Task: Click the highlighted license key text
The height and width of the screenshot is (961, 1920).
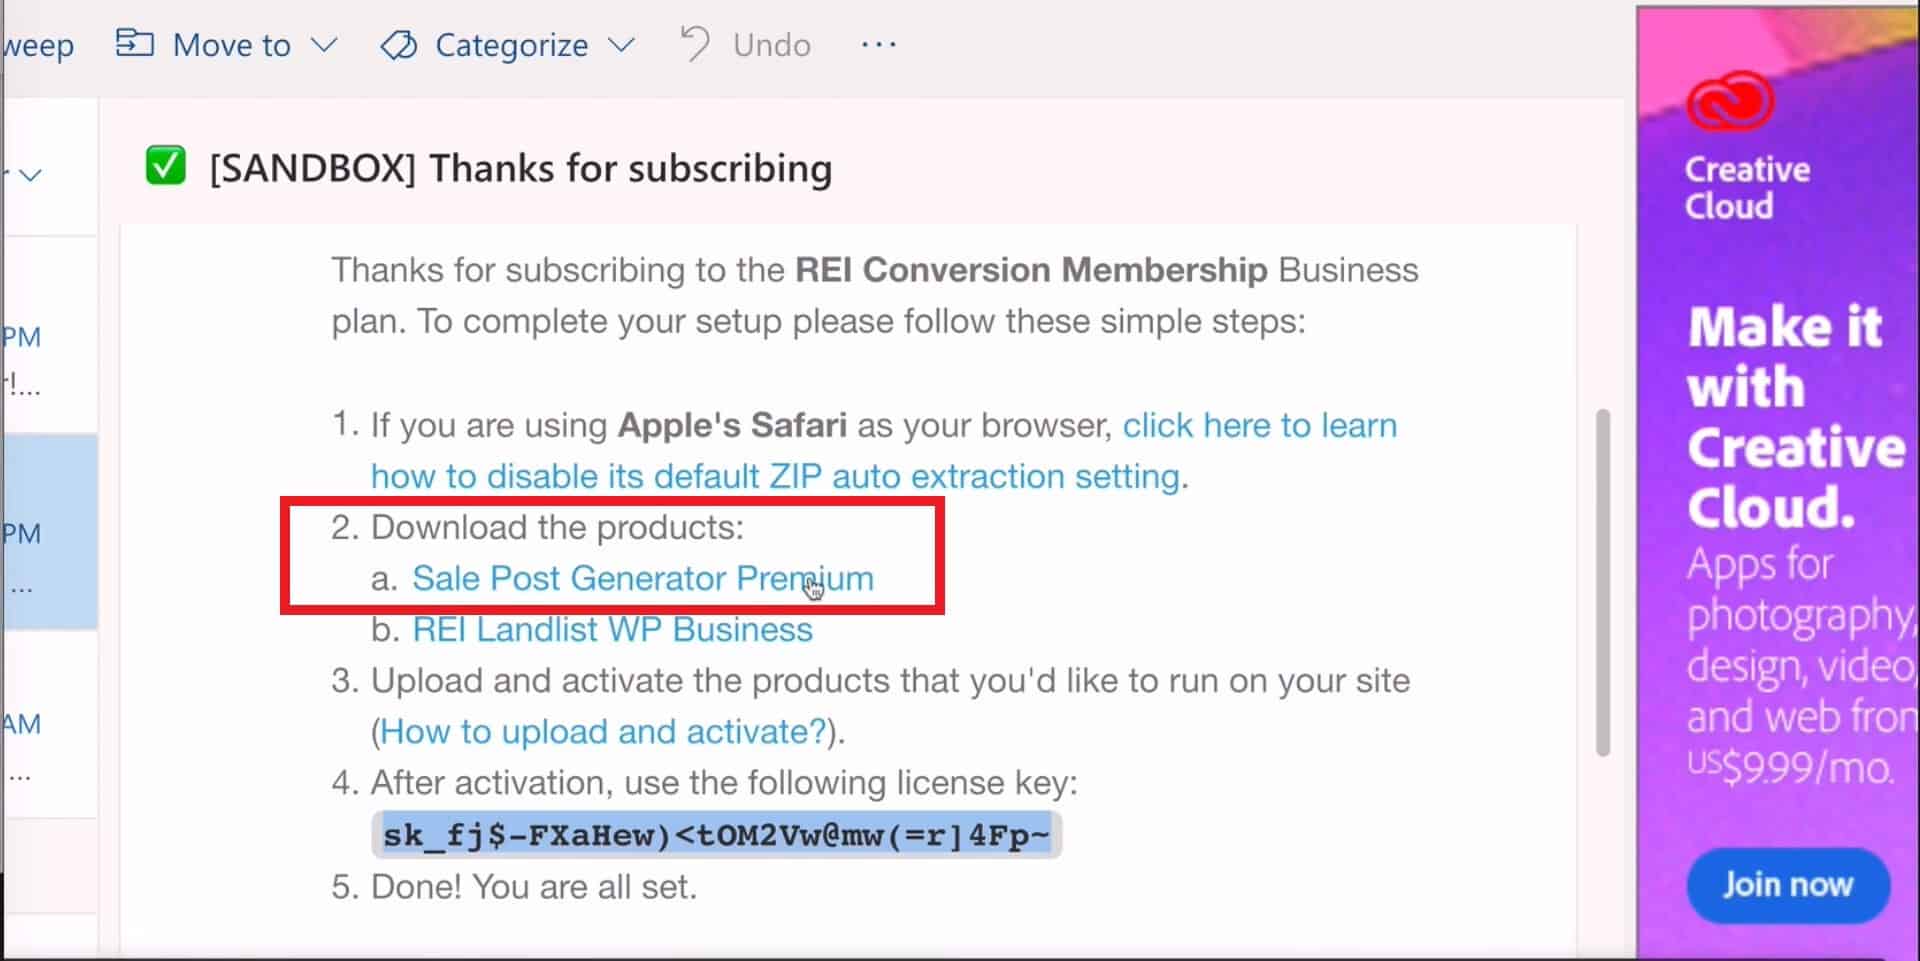Action: pos(716,835)
